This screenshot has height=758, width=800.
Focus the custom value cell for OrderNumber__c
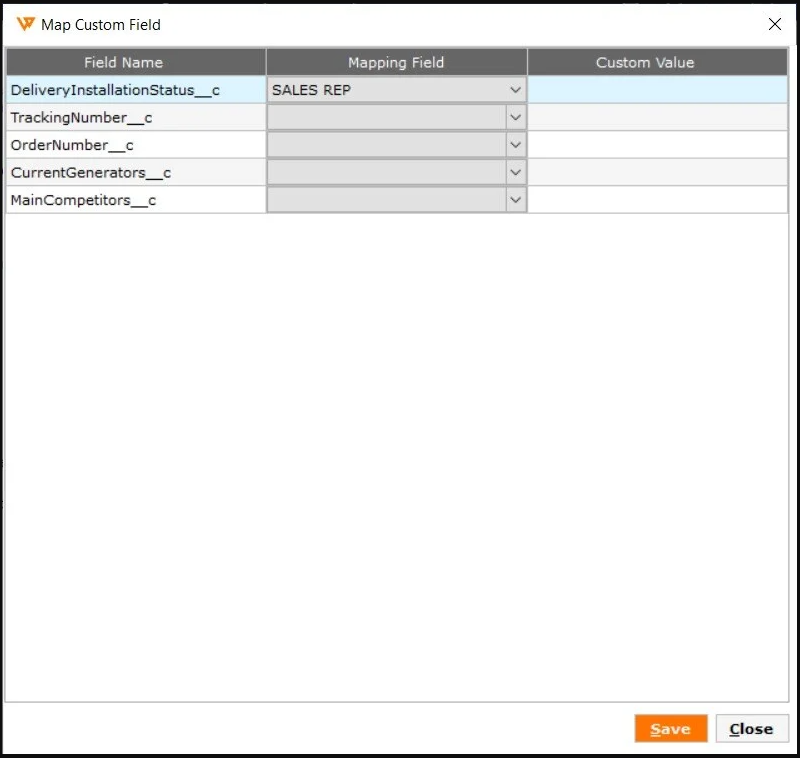657,145
